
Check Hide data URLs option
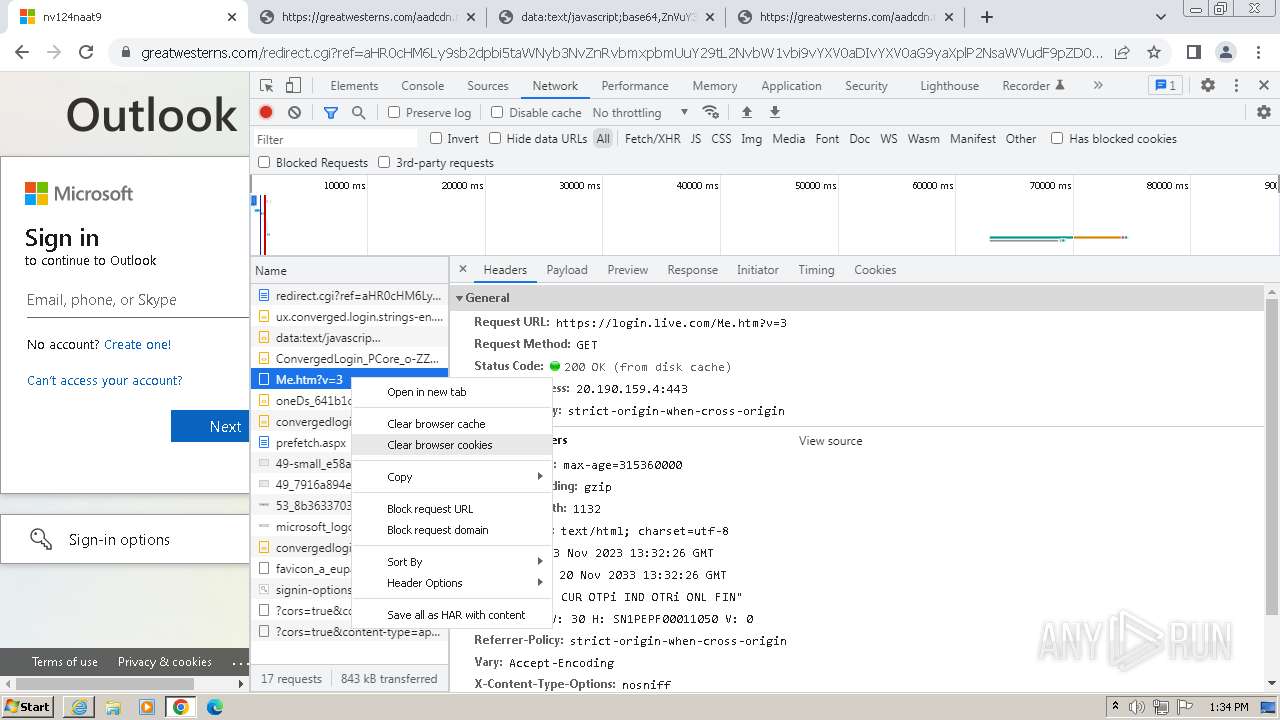click(x=495, y=139)
